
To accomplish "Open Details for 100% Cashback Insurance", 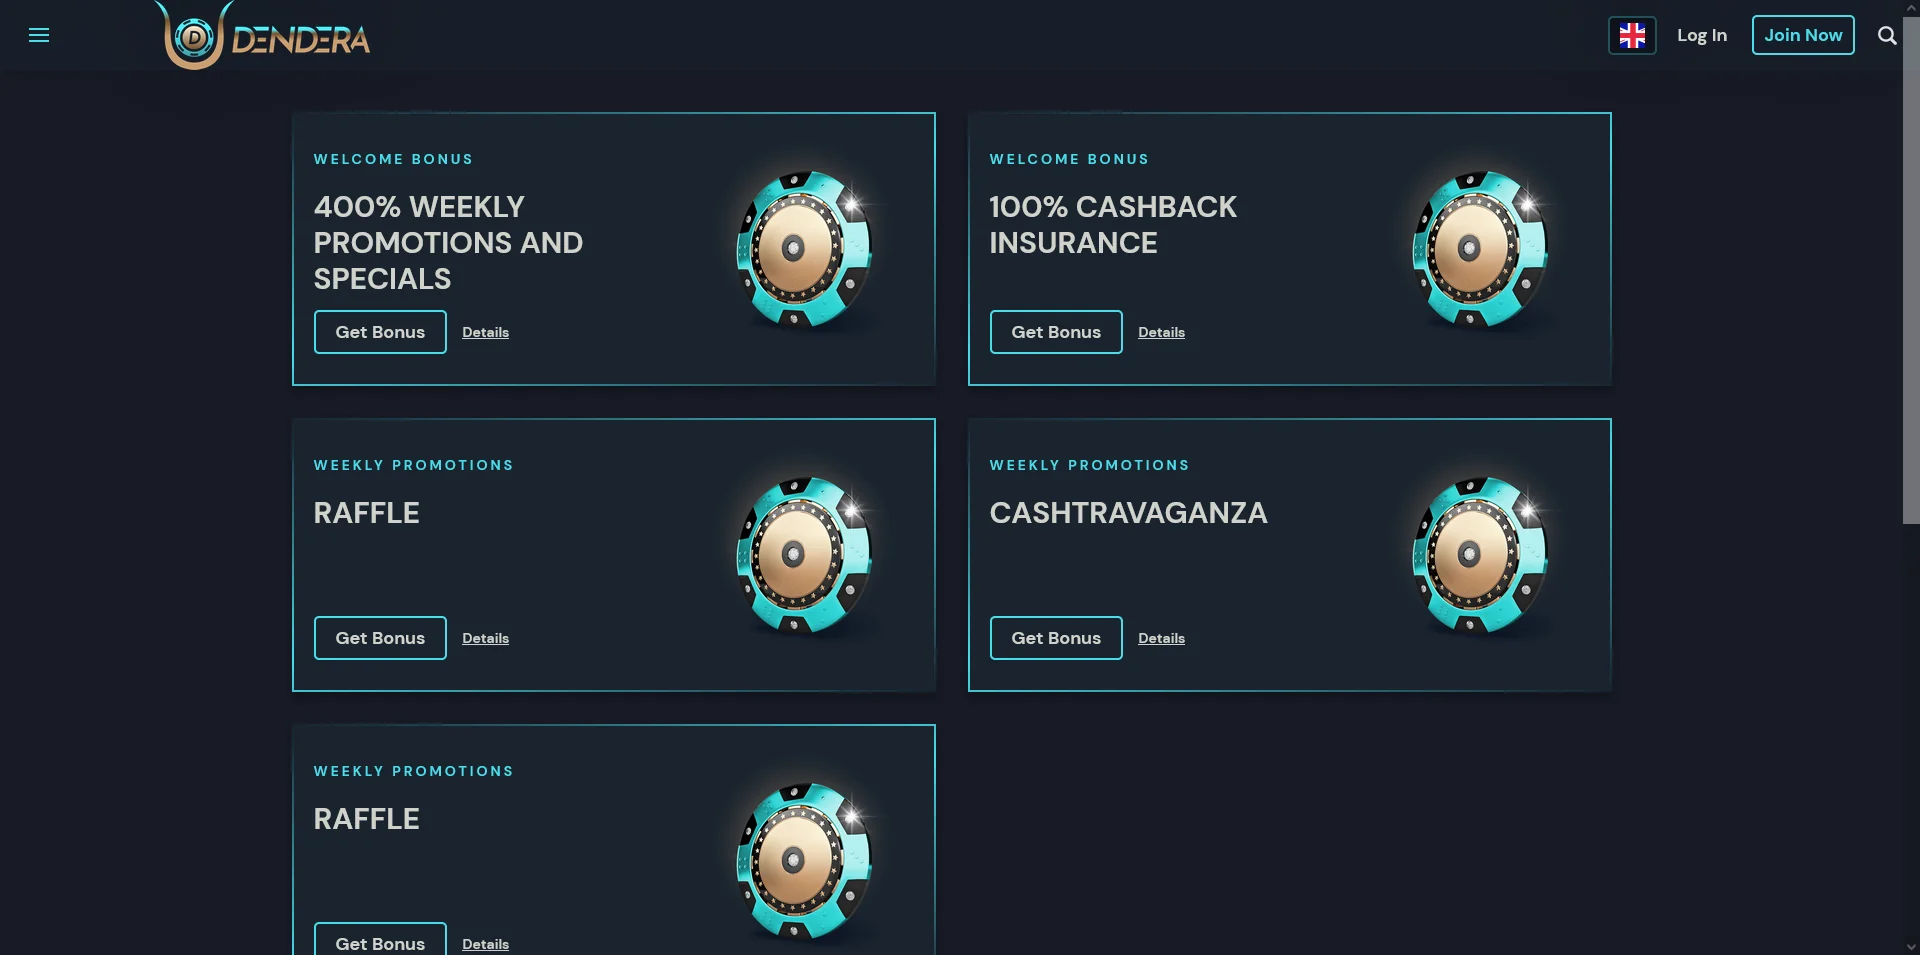I will (1161, 333).
